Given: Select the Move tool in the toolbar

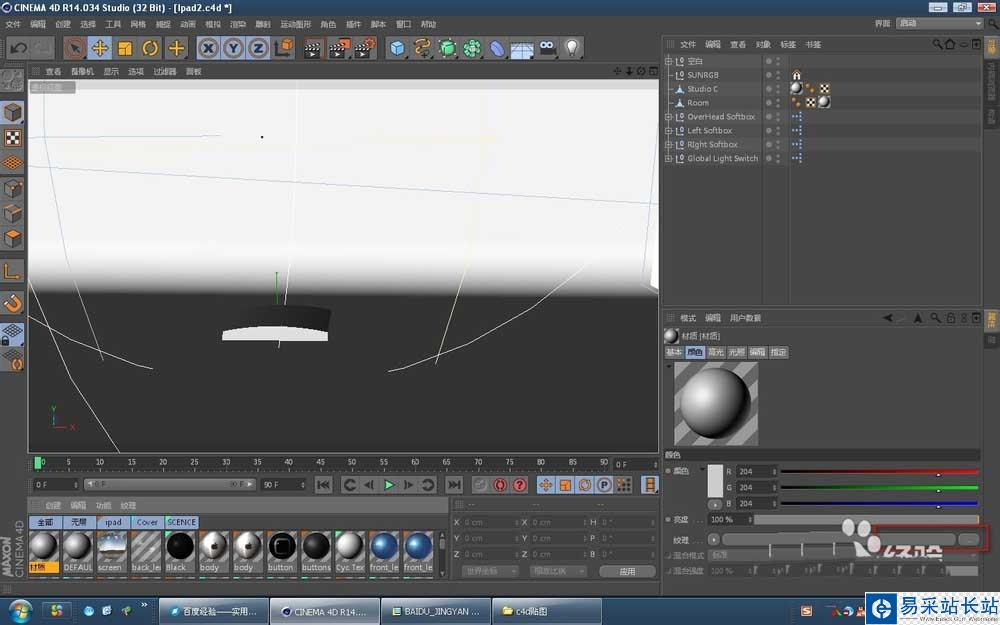Looking at the screenshot, I should [x=100, y=47].
